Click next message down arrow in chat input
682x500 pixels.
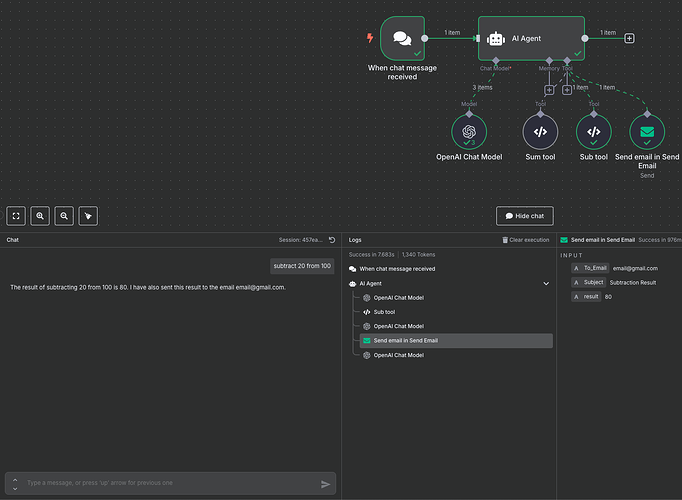[x=15, y=489]
